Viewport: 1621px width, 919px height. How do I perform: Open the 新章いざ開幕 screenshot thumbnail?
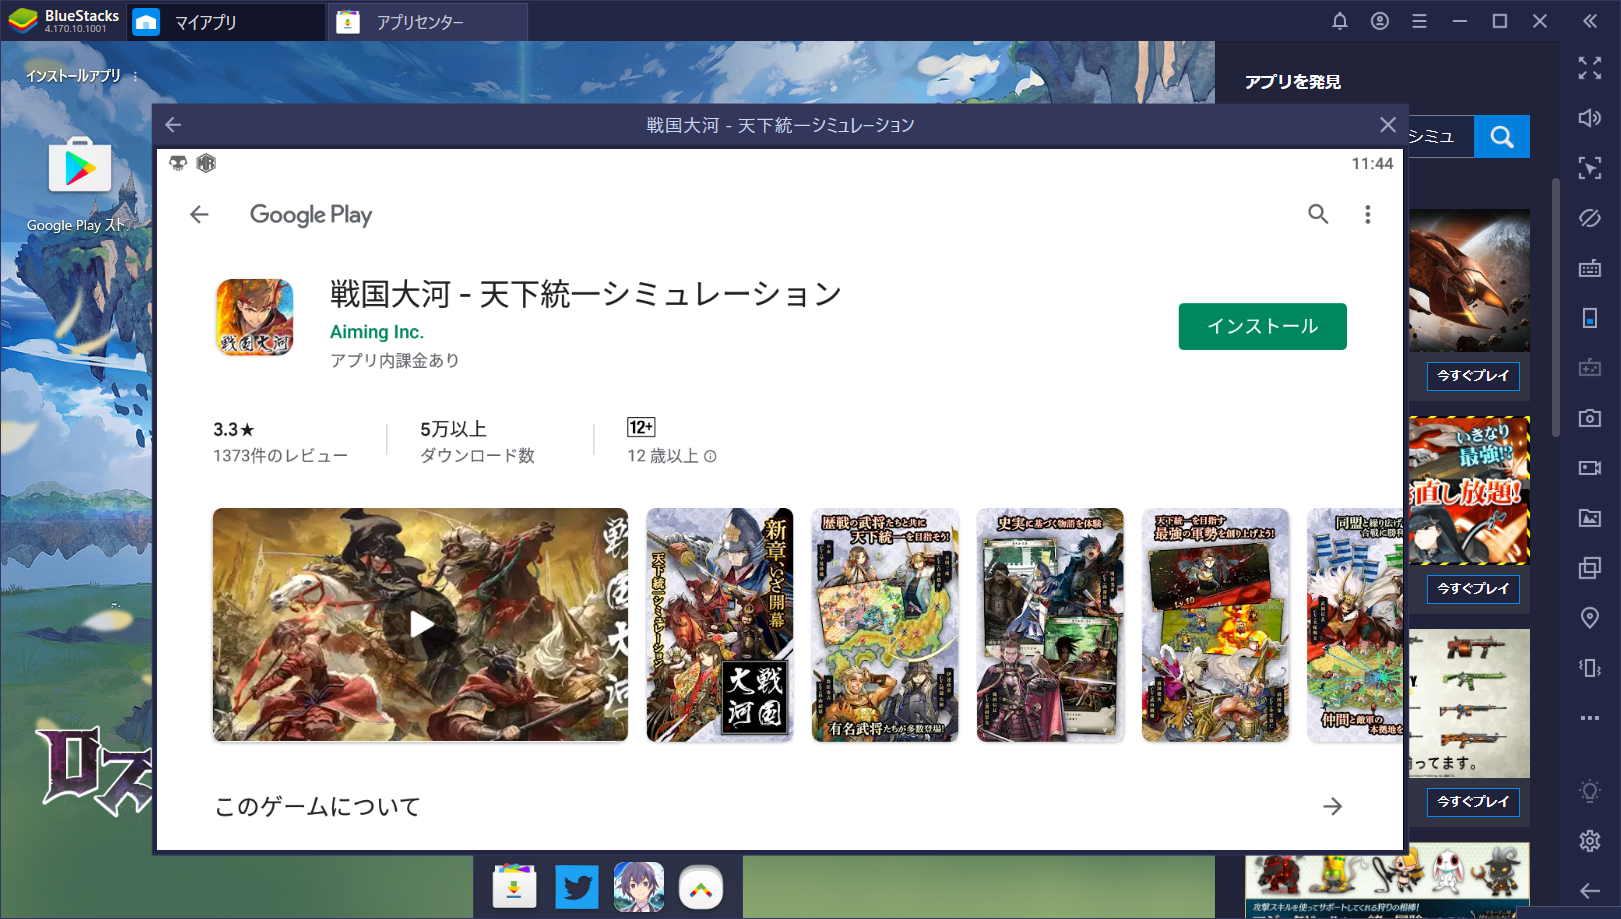point(720,625)
